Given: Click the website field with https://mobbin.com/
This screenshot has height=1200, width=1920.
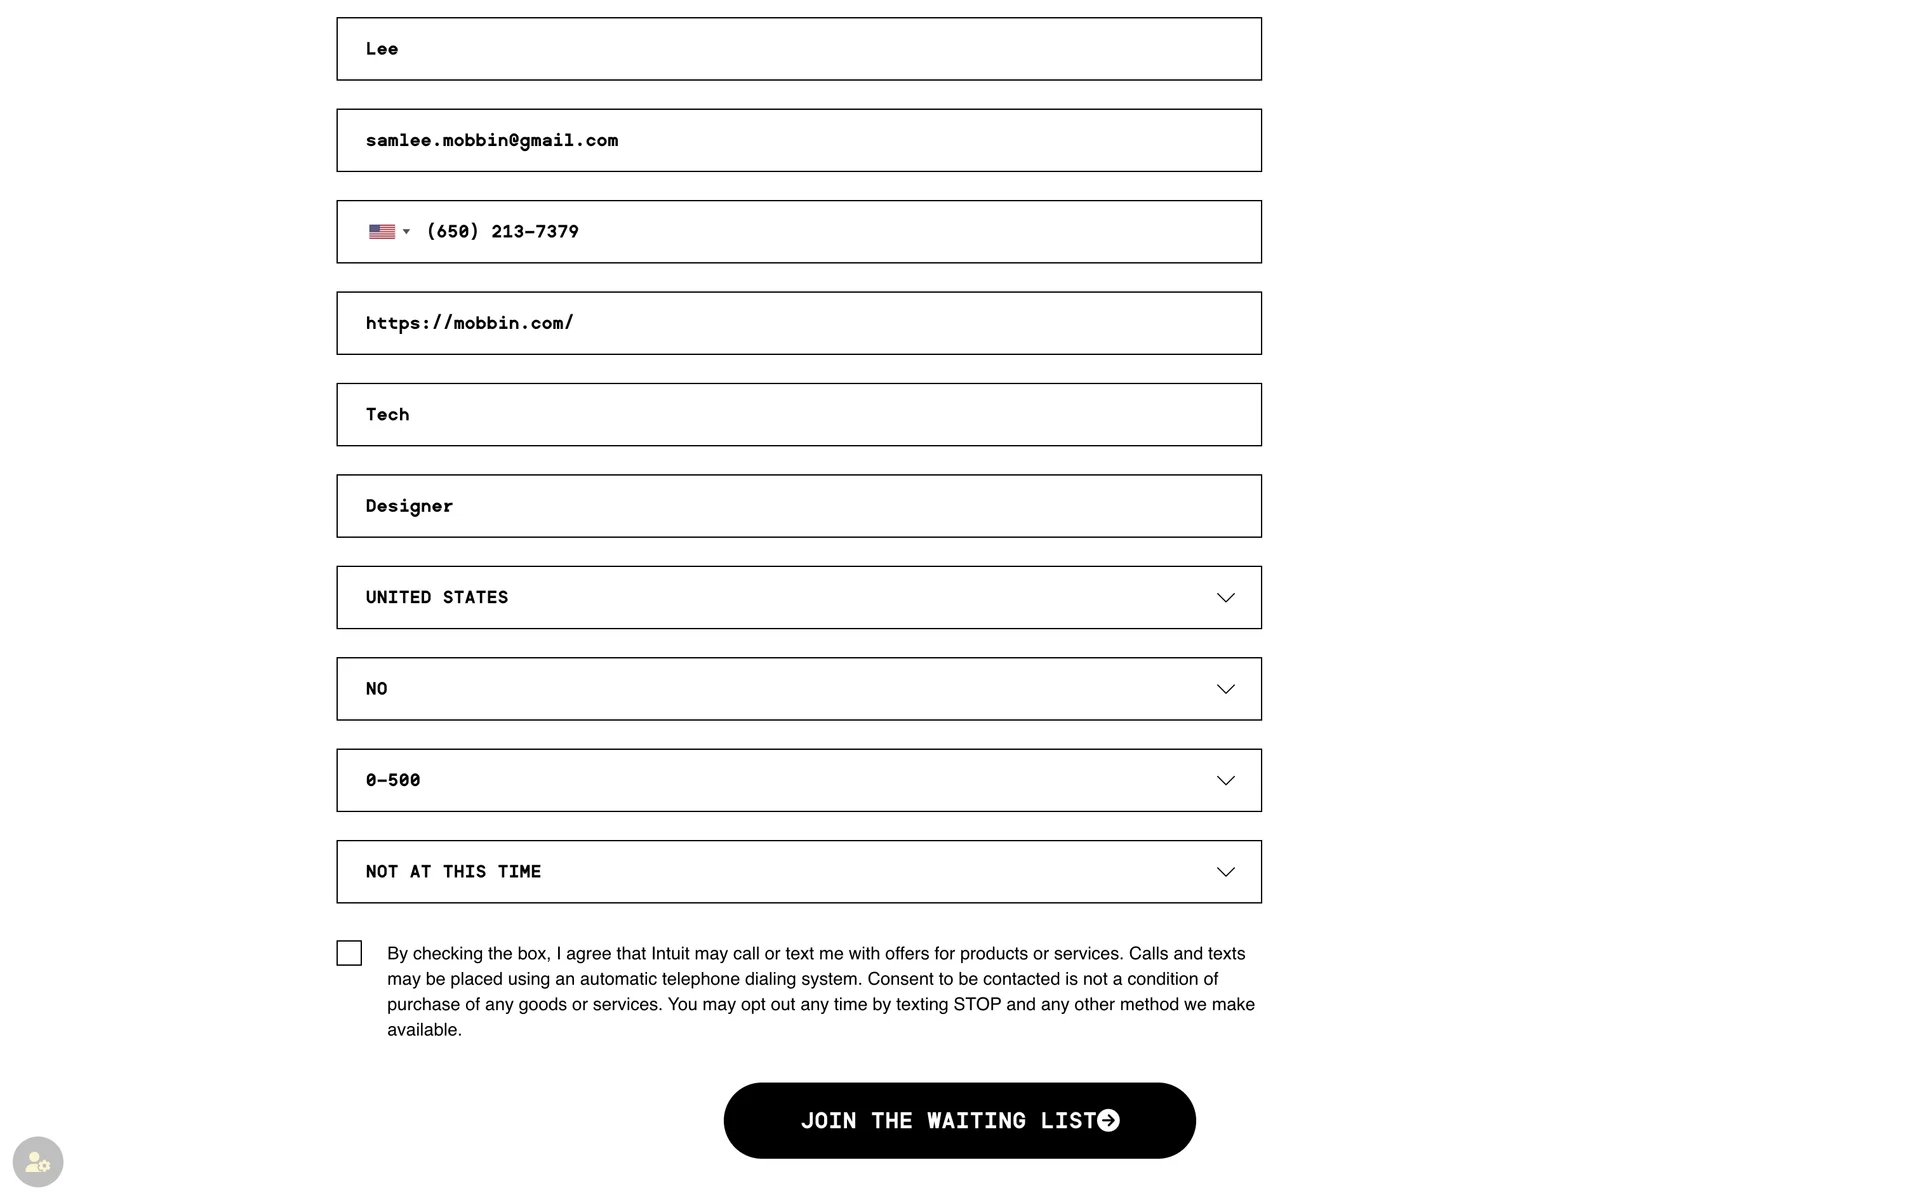Looking at the screenshot, I should [x=798, y=323].
